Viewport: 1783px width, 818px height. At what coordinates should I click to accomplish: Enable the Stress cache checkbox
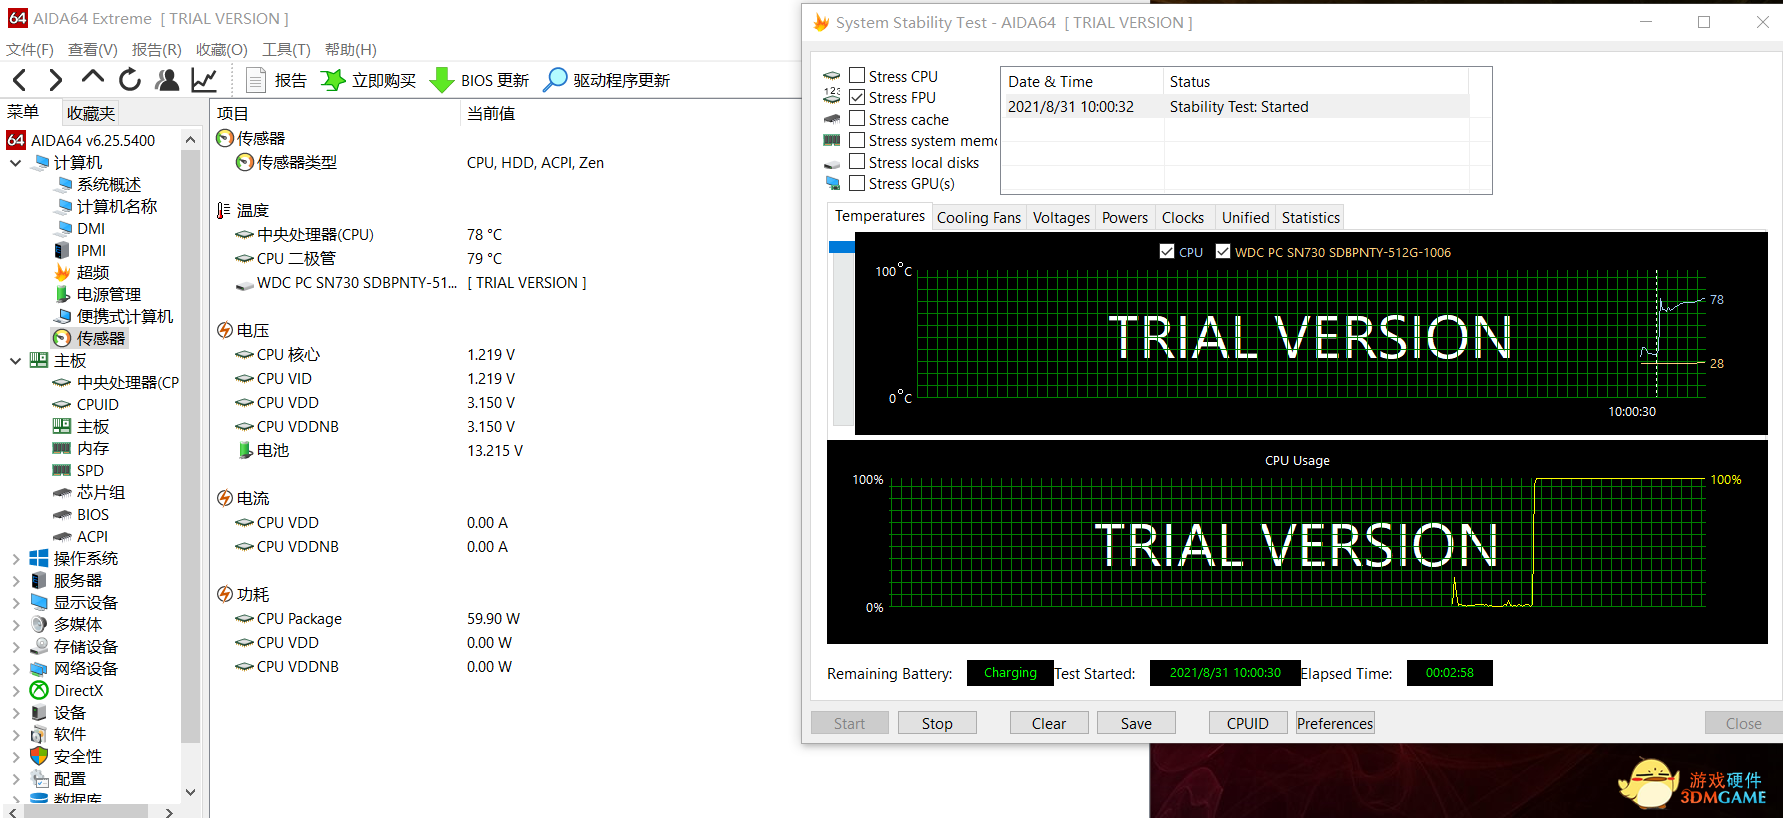coord(857,118)
